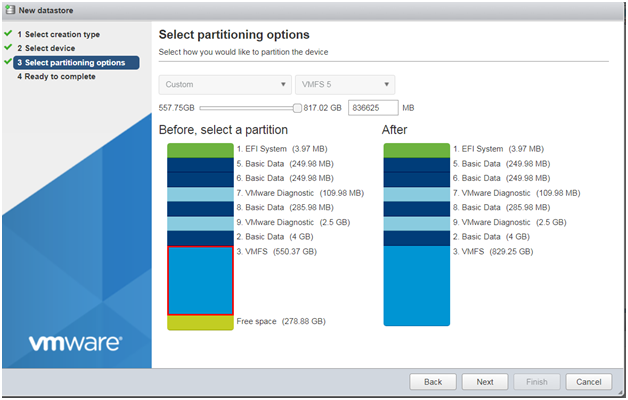This screenshot has height=400, width=628.
Task: Select the EFI System partition block under Before
Action: pos(200,150)
